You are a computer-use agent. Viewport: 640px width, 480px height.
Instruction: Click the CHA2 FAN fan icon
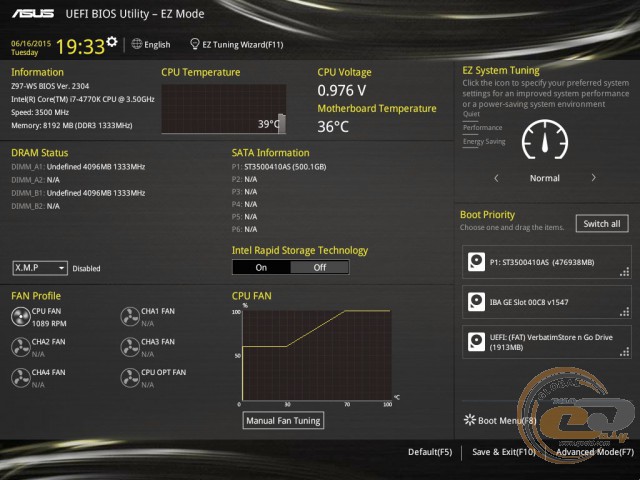click(x=20, y=347)
